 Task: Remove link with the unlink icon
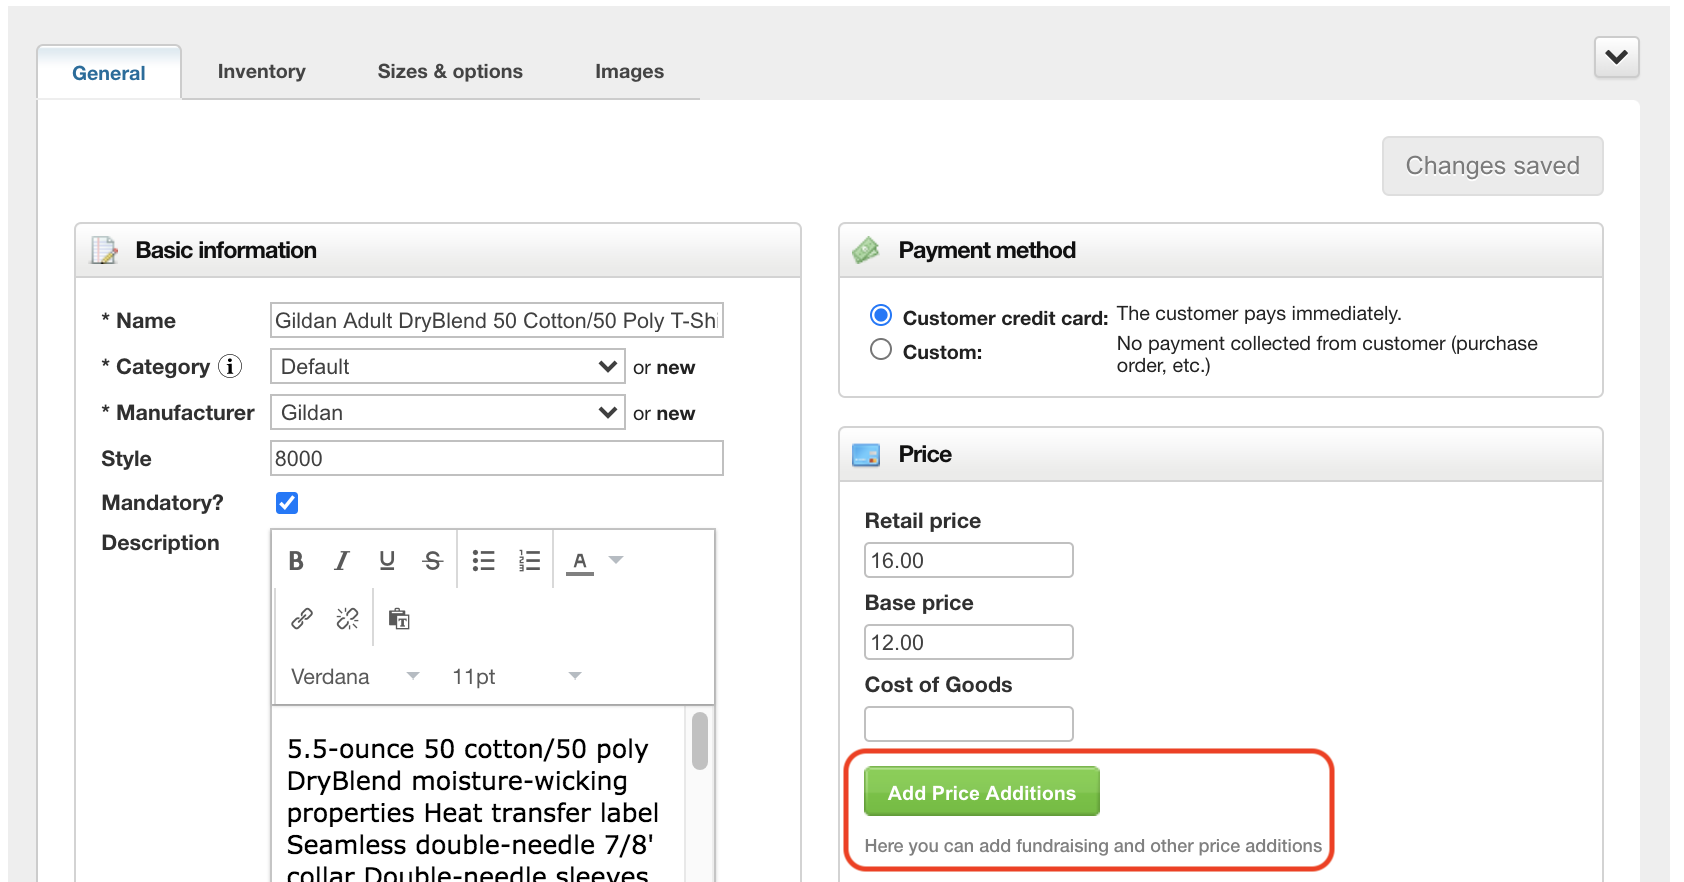pos(347,619)
